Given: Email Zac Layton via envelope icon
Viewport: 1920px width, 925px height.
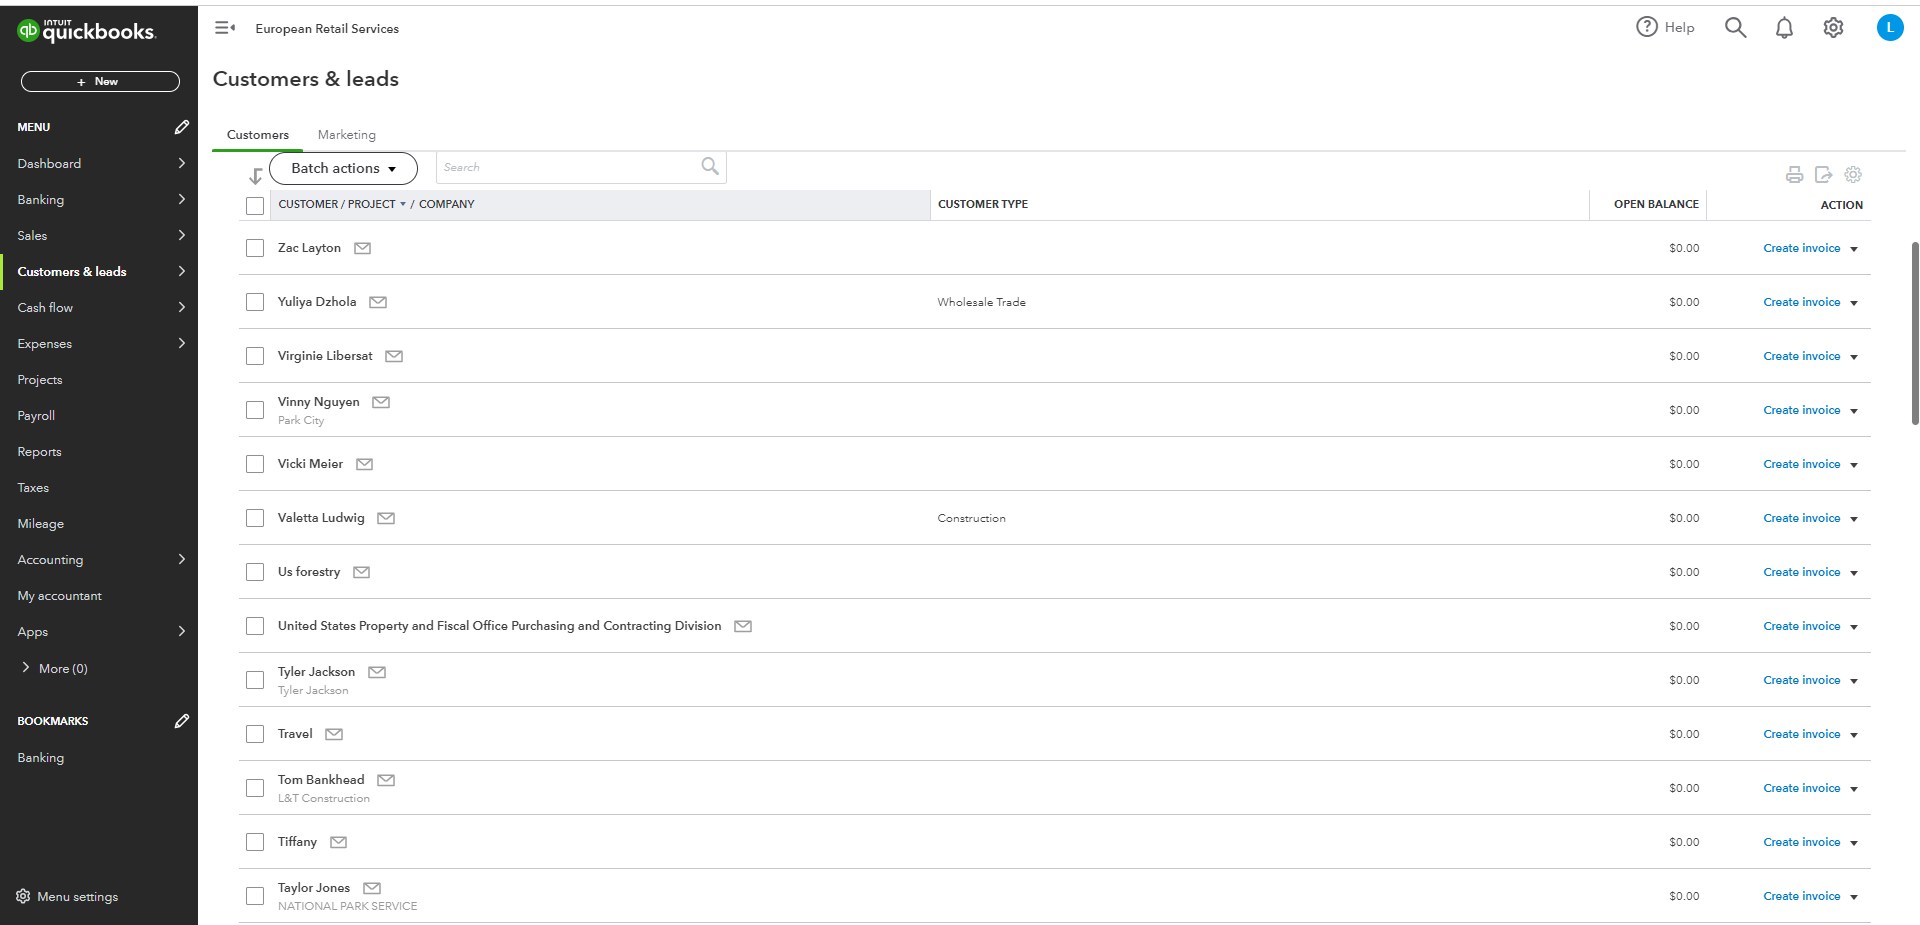Looking at the screenshot, I should pyautogui.click(x=363, y=248).
